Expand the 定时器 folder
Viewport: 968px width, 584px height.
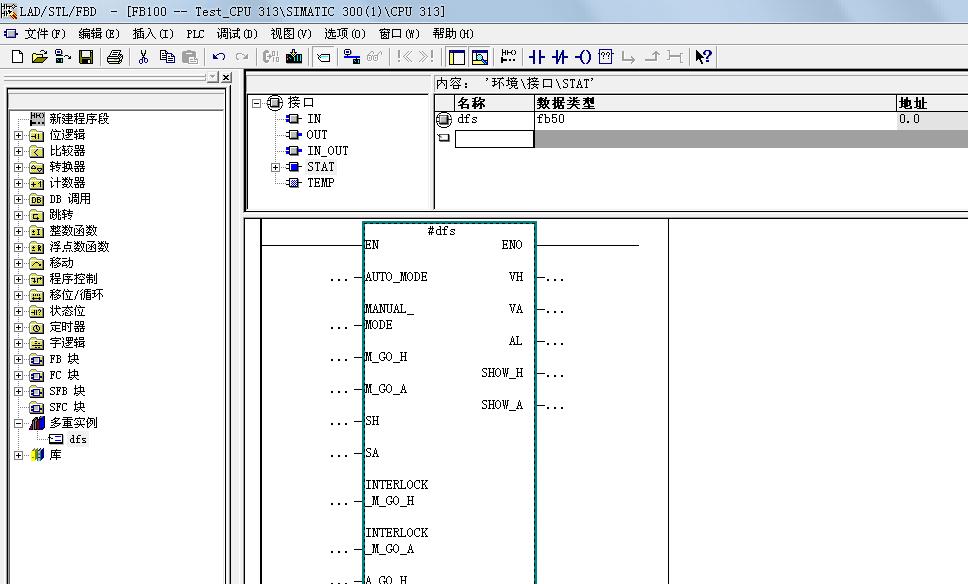click(18, 327)
